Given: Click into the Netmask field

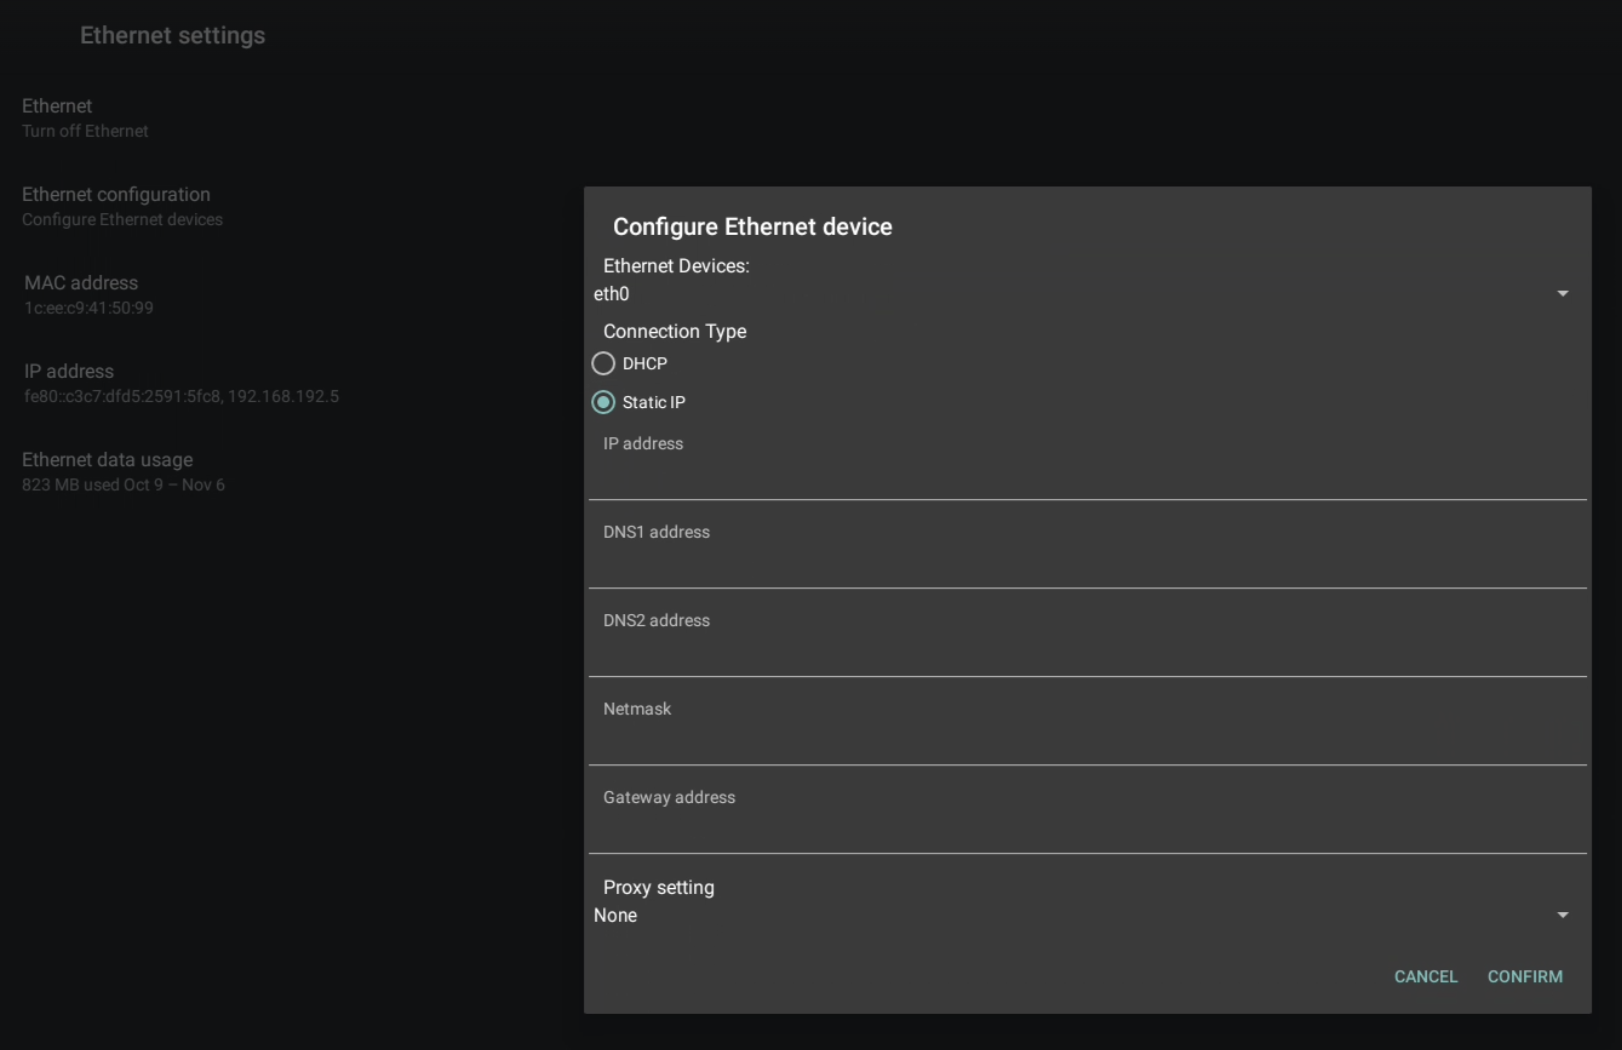Looking at the screenshot, I should [x=1087, y=742].
